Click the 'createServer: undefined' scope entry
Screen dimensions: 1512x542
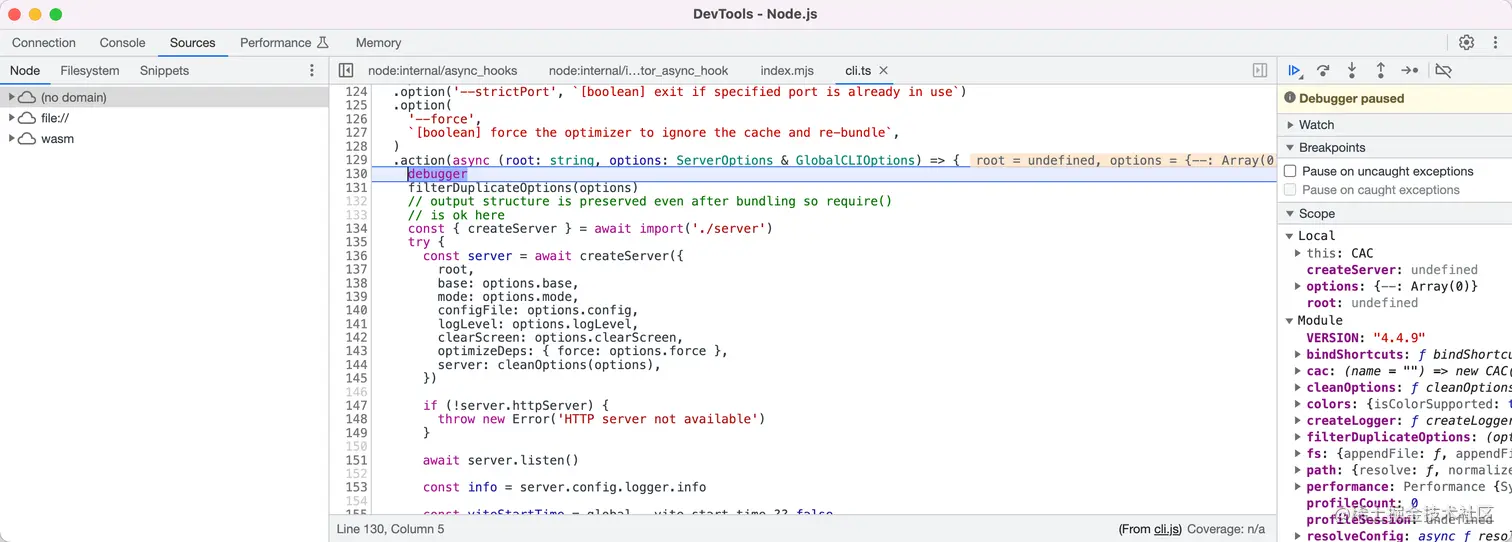click(1392, 270)
